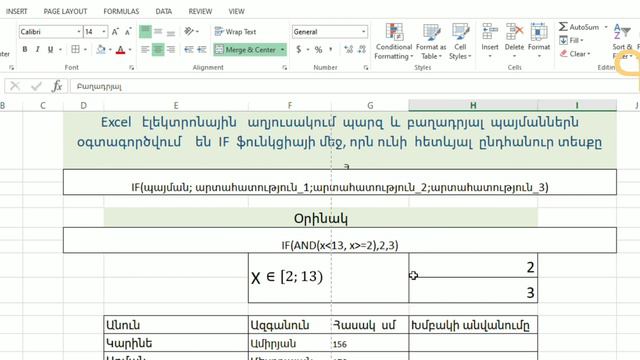Screen dimensions: 640x360
Task: Open Merge & Center dropdown arrow
Action: [282, 50]
